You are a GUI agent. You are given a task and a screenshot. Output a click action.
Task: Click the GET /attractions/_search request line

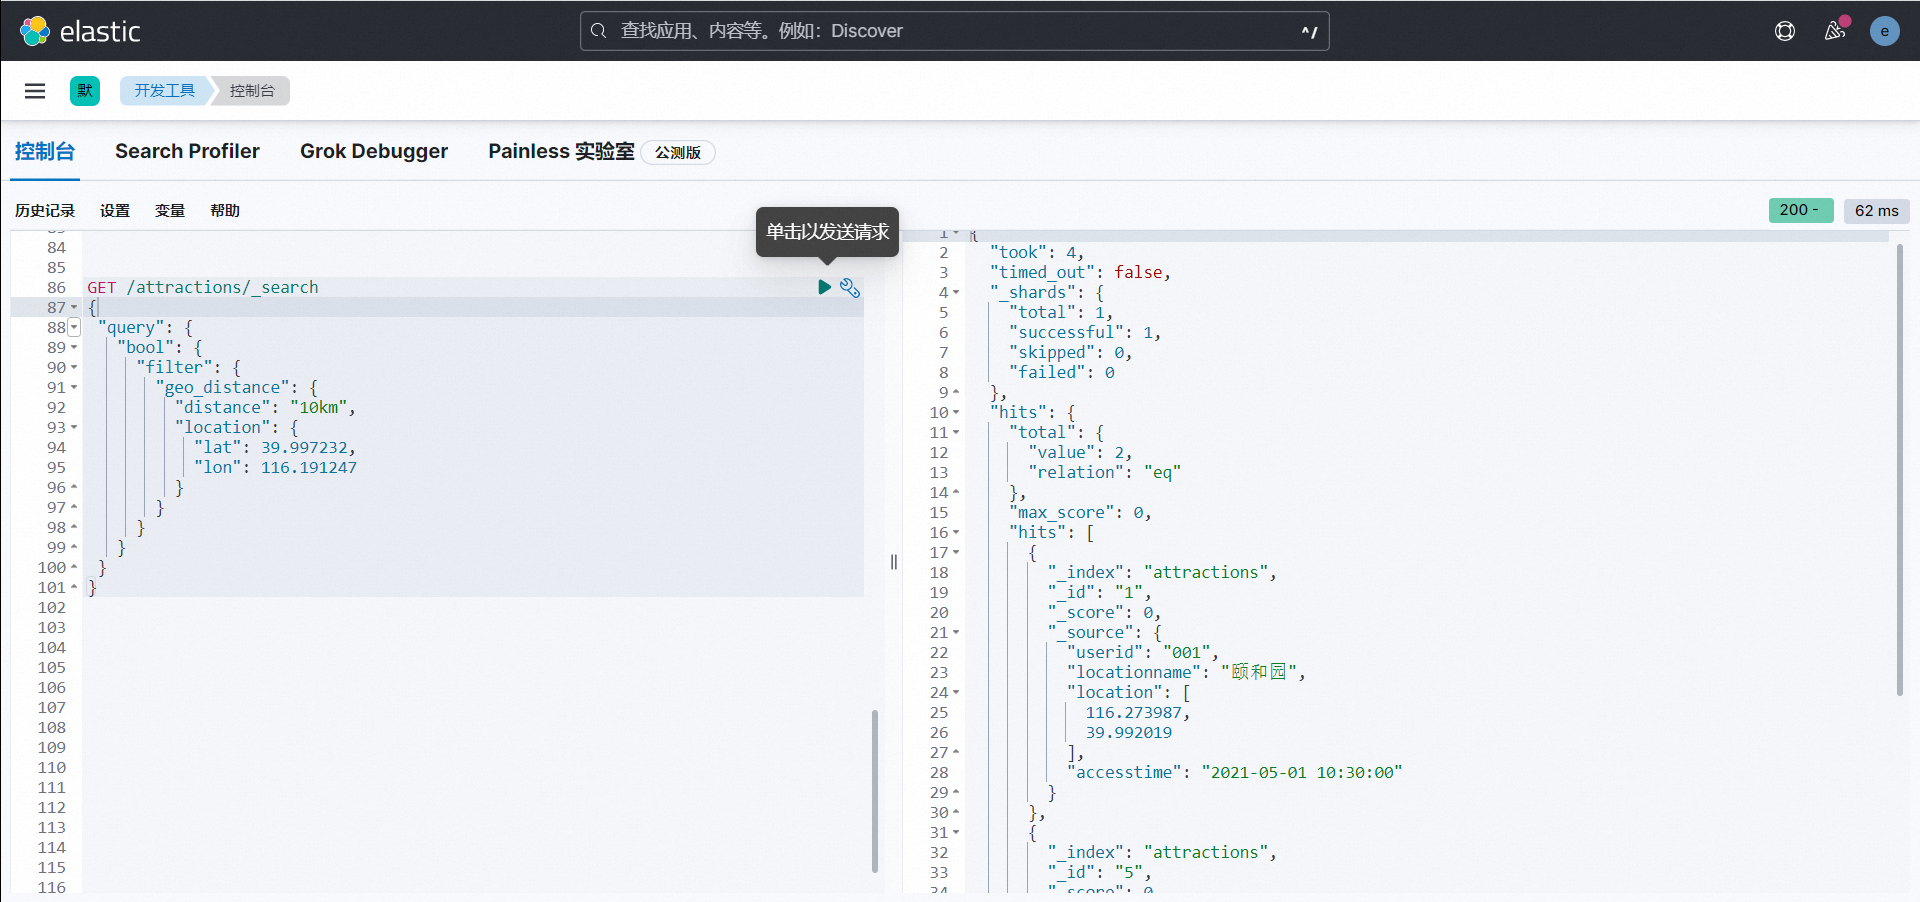pyautogui.click(x=203, y=287)
